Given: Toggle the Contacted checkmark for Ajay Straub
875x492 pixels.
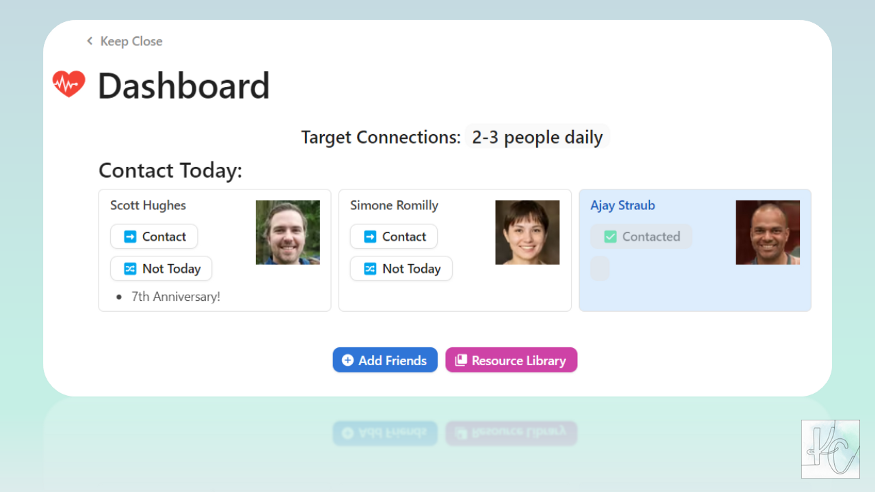Looking at the screenshot, I should pyautogui.click(x=610, y=237).
